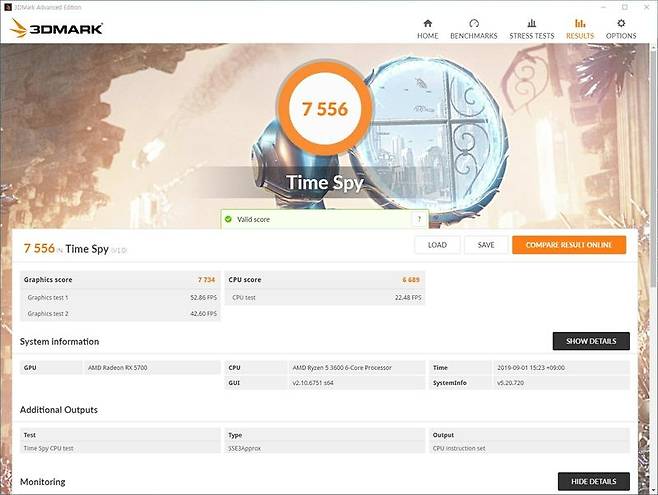658x495 pixels.
Task: Click the orange 7 556 score circle
Action: pyautogui.click(x=325, y=109)
